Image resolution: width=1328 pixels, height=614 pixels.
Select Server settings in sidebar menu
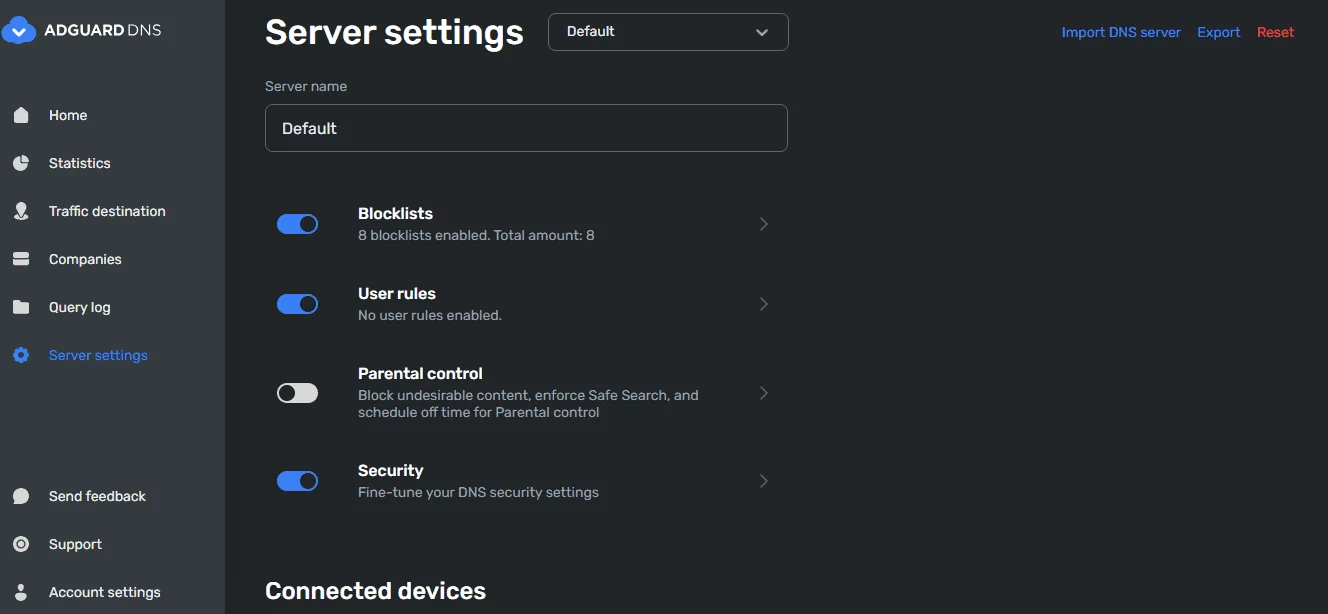98,355
